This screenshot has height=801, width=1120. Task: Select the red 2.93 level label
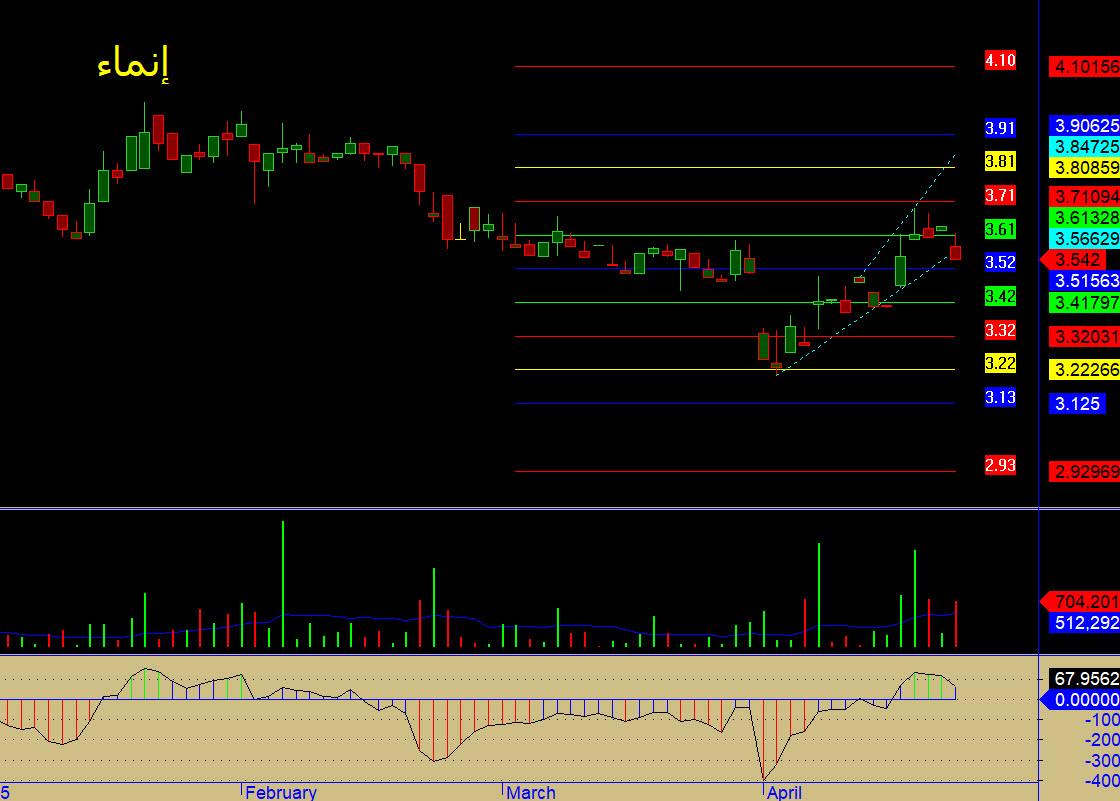[1000, 465]
